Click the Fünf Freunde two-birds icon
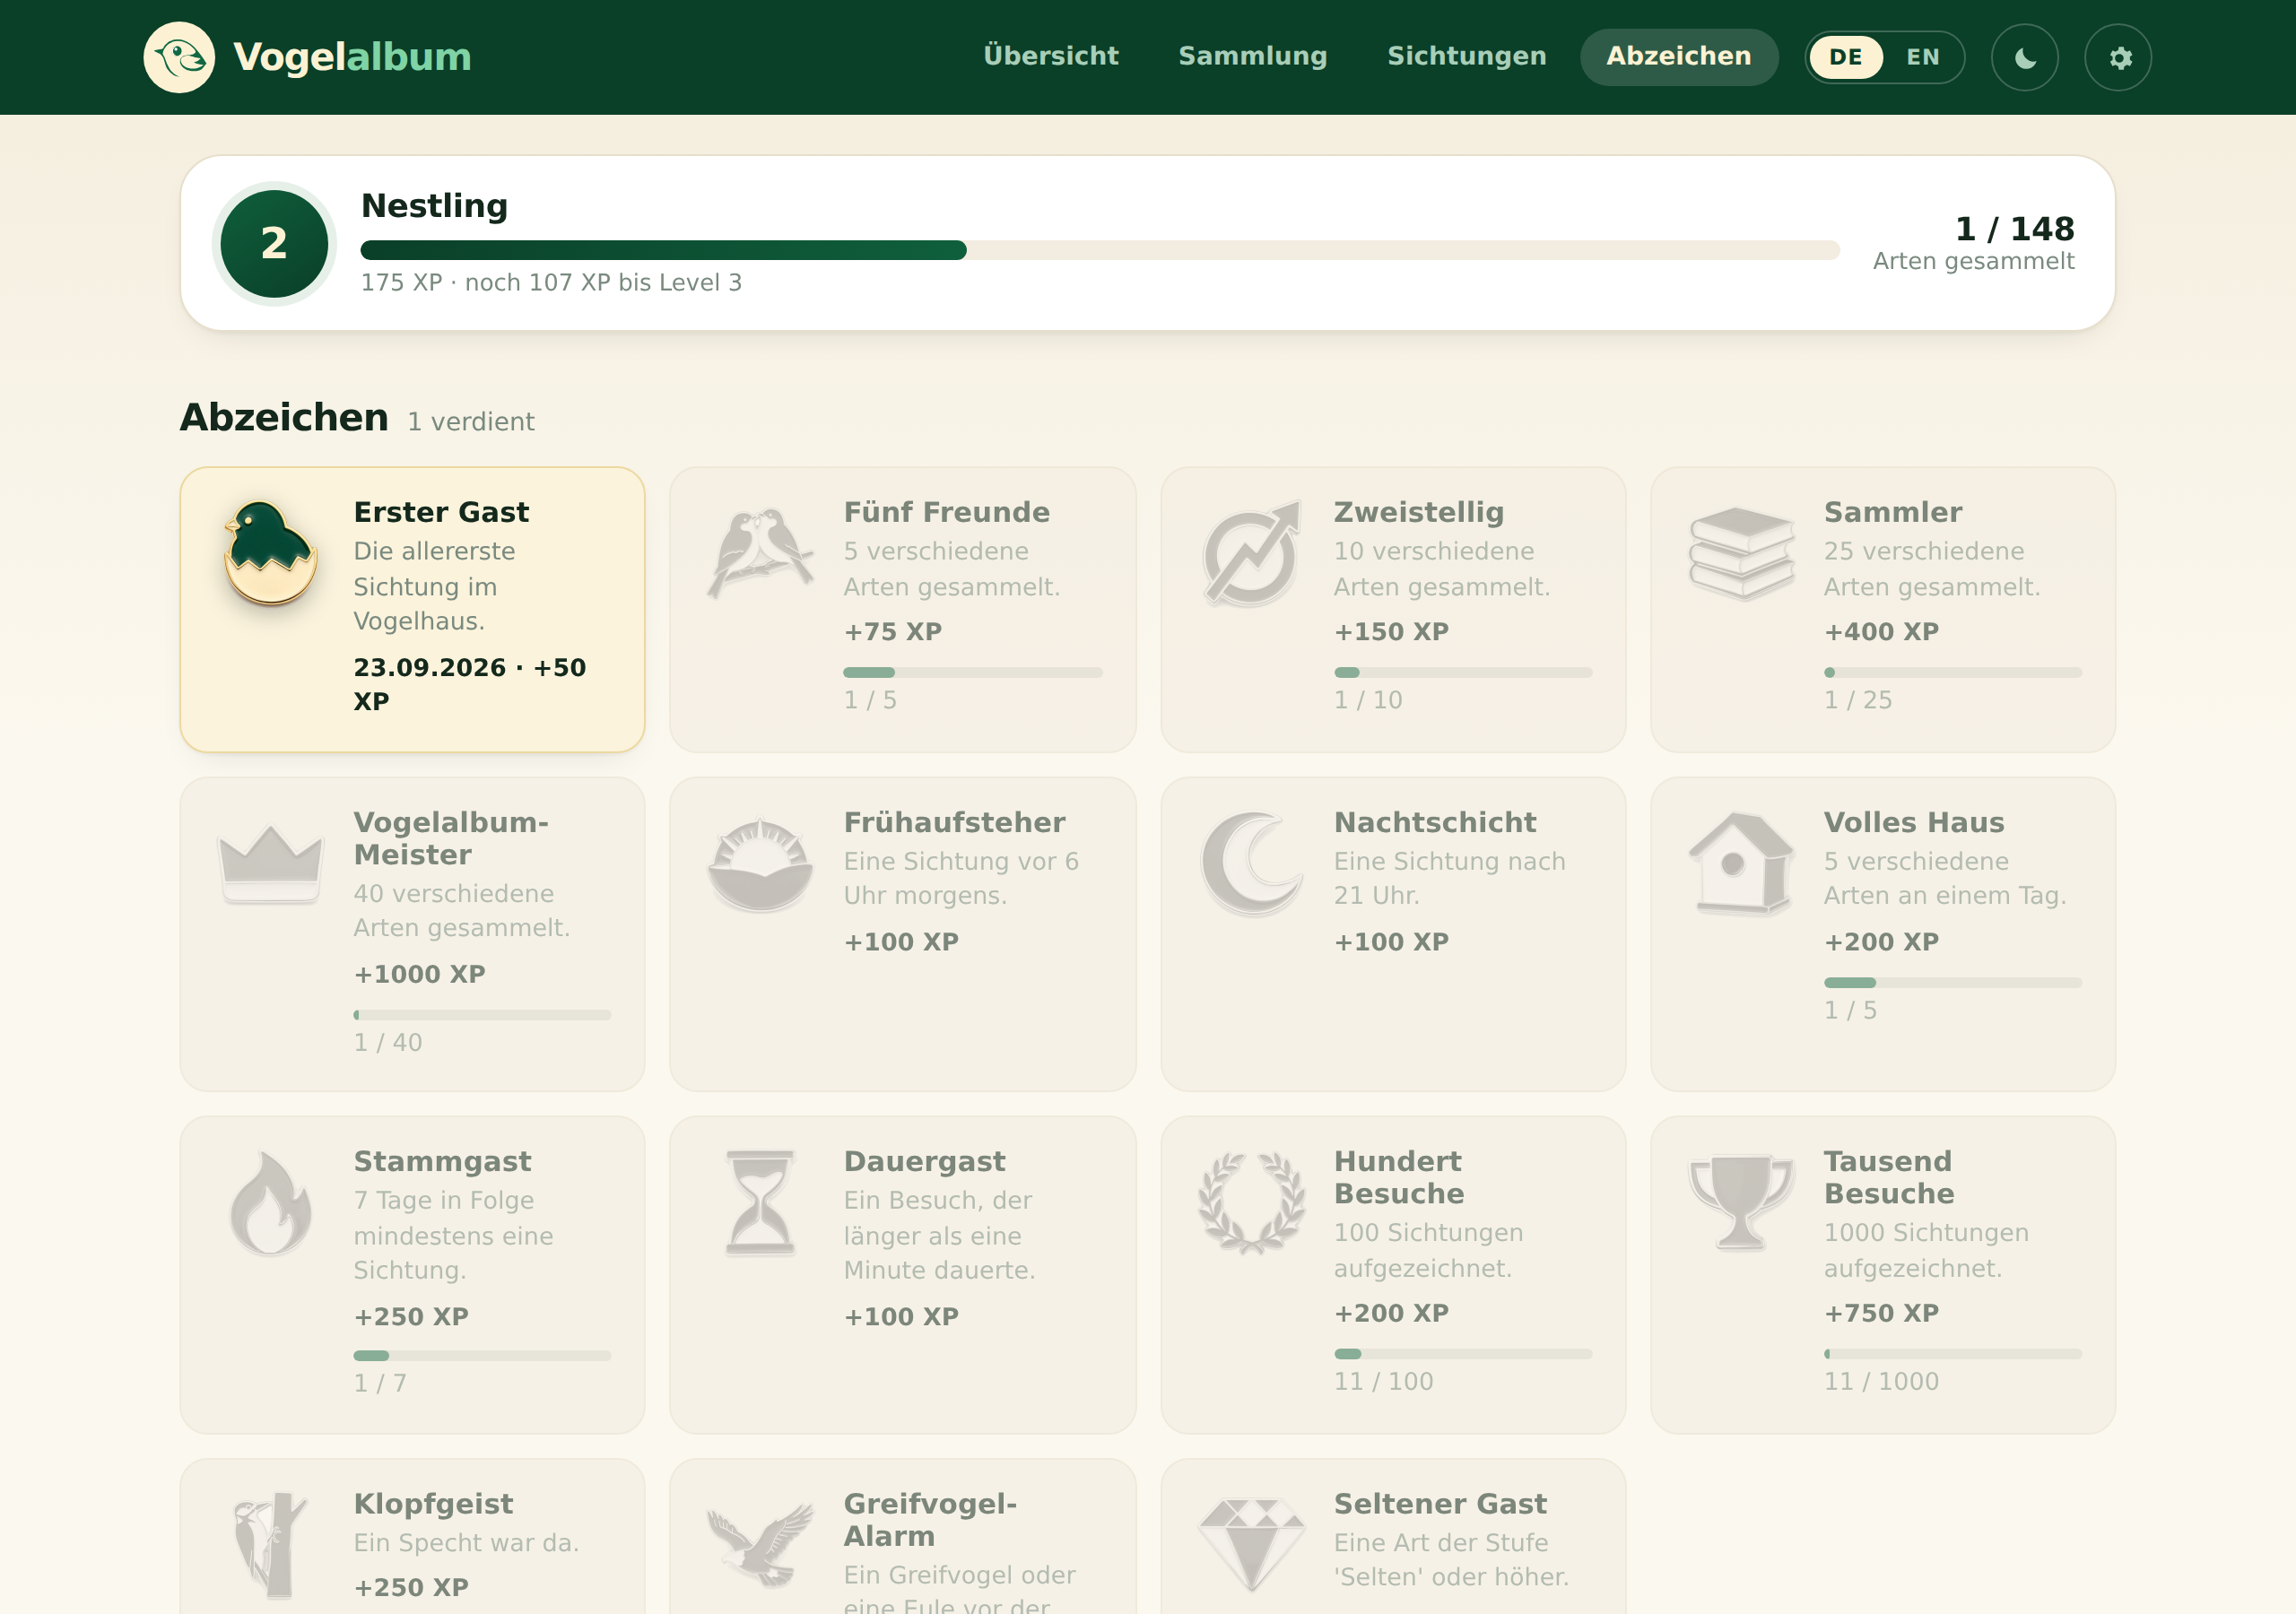2296x1614 pixels. pos(760,553)
